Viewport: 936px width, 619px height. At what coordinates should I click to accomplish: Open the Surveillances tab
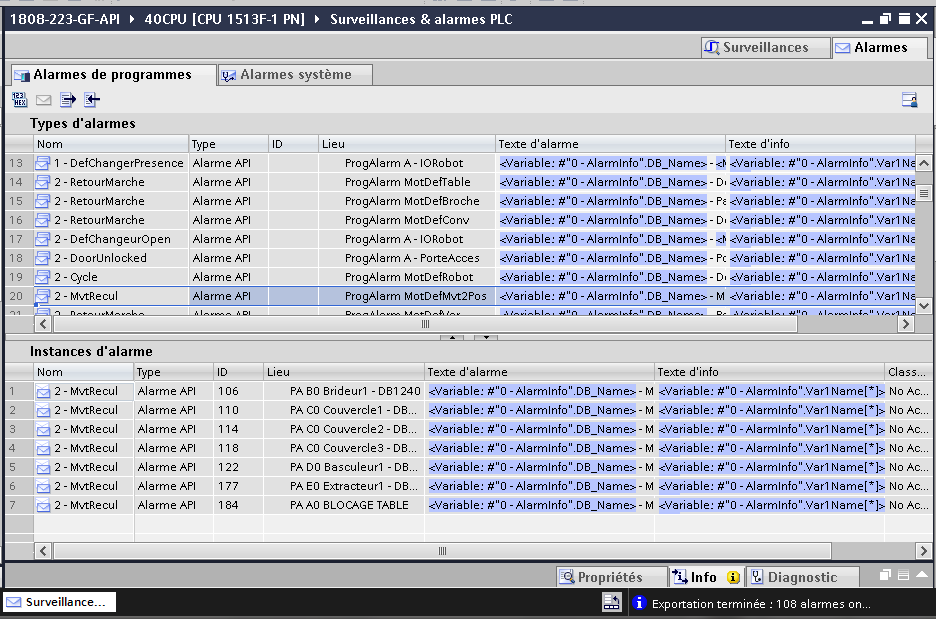click(x=765, y=47)
